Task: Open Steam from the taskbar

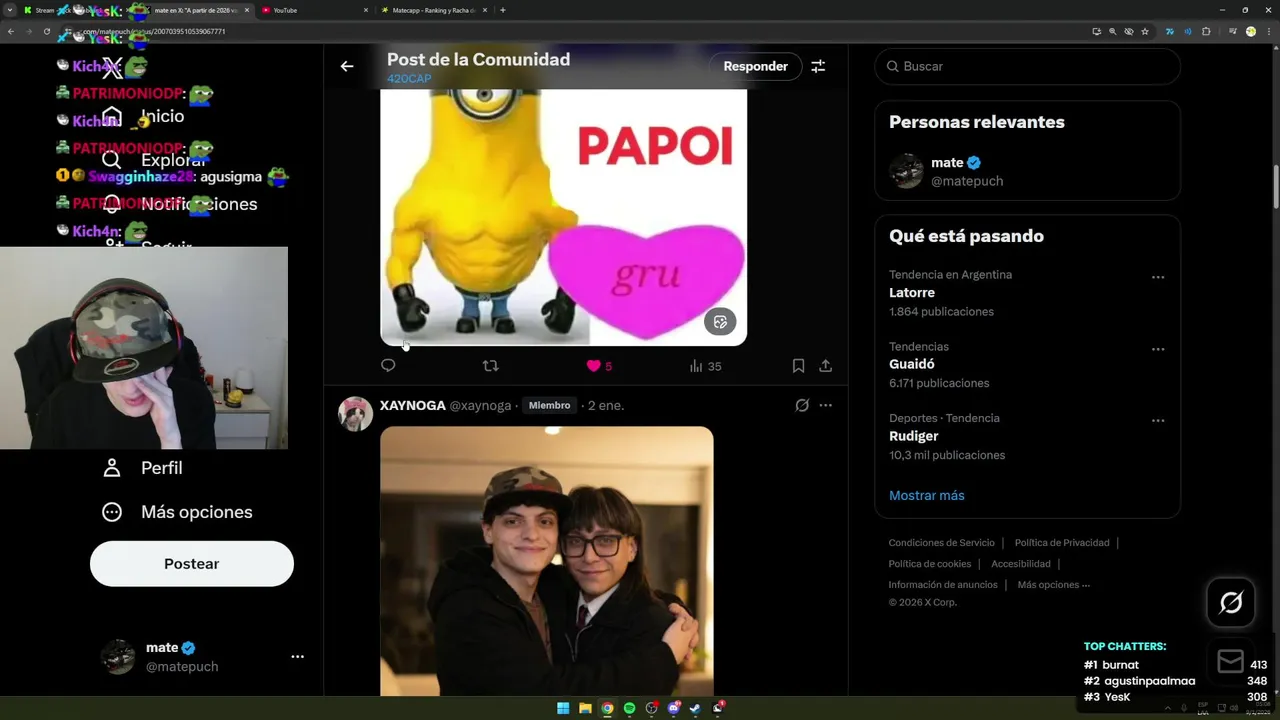Action: click(x=695, y=708)
